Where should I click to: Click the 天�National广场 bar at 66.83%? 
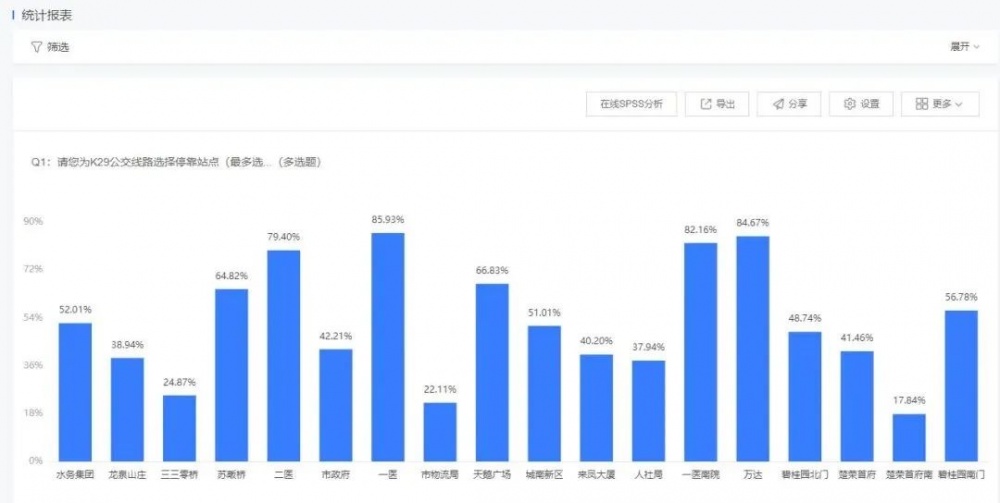(x=492, y=372)
